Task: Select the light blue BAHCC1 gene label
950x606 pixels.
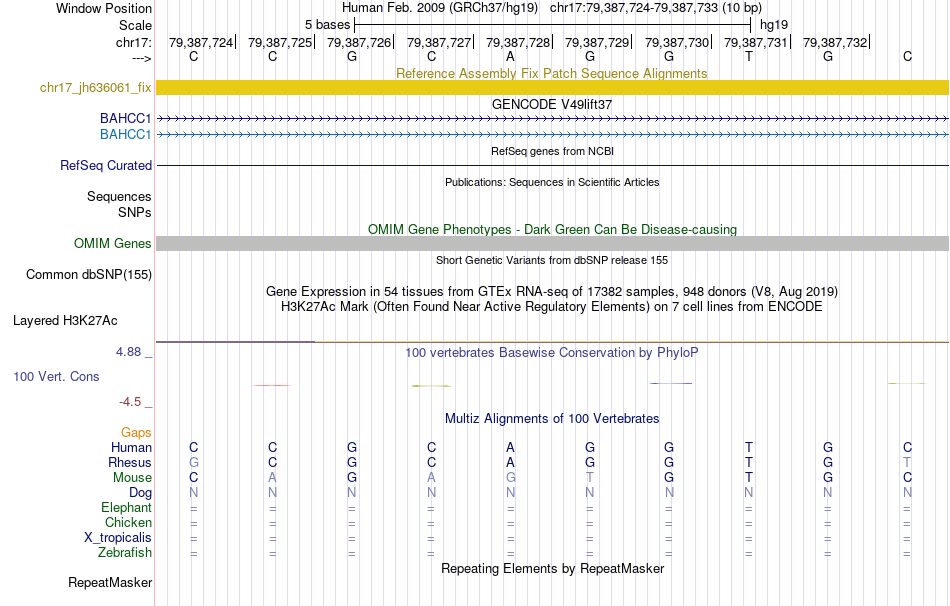Action: tap(125, 134)
